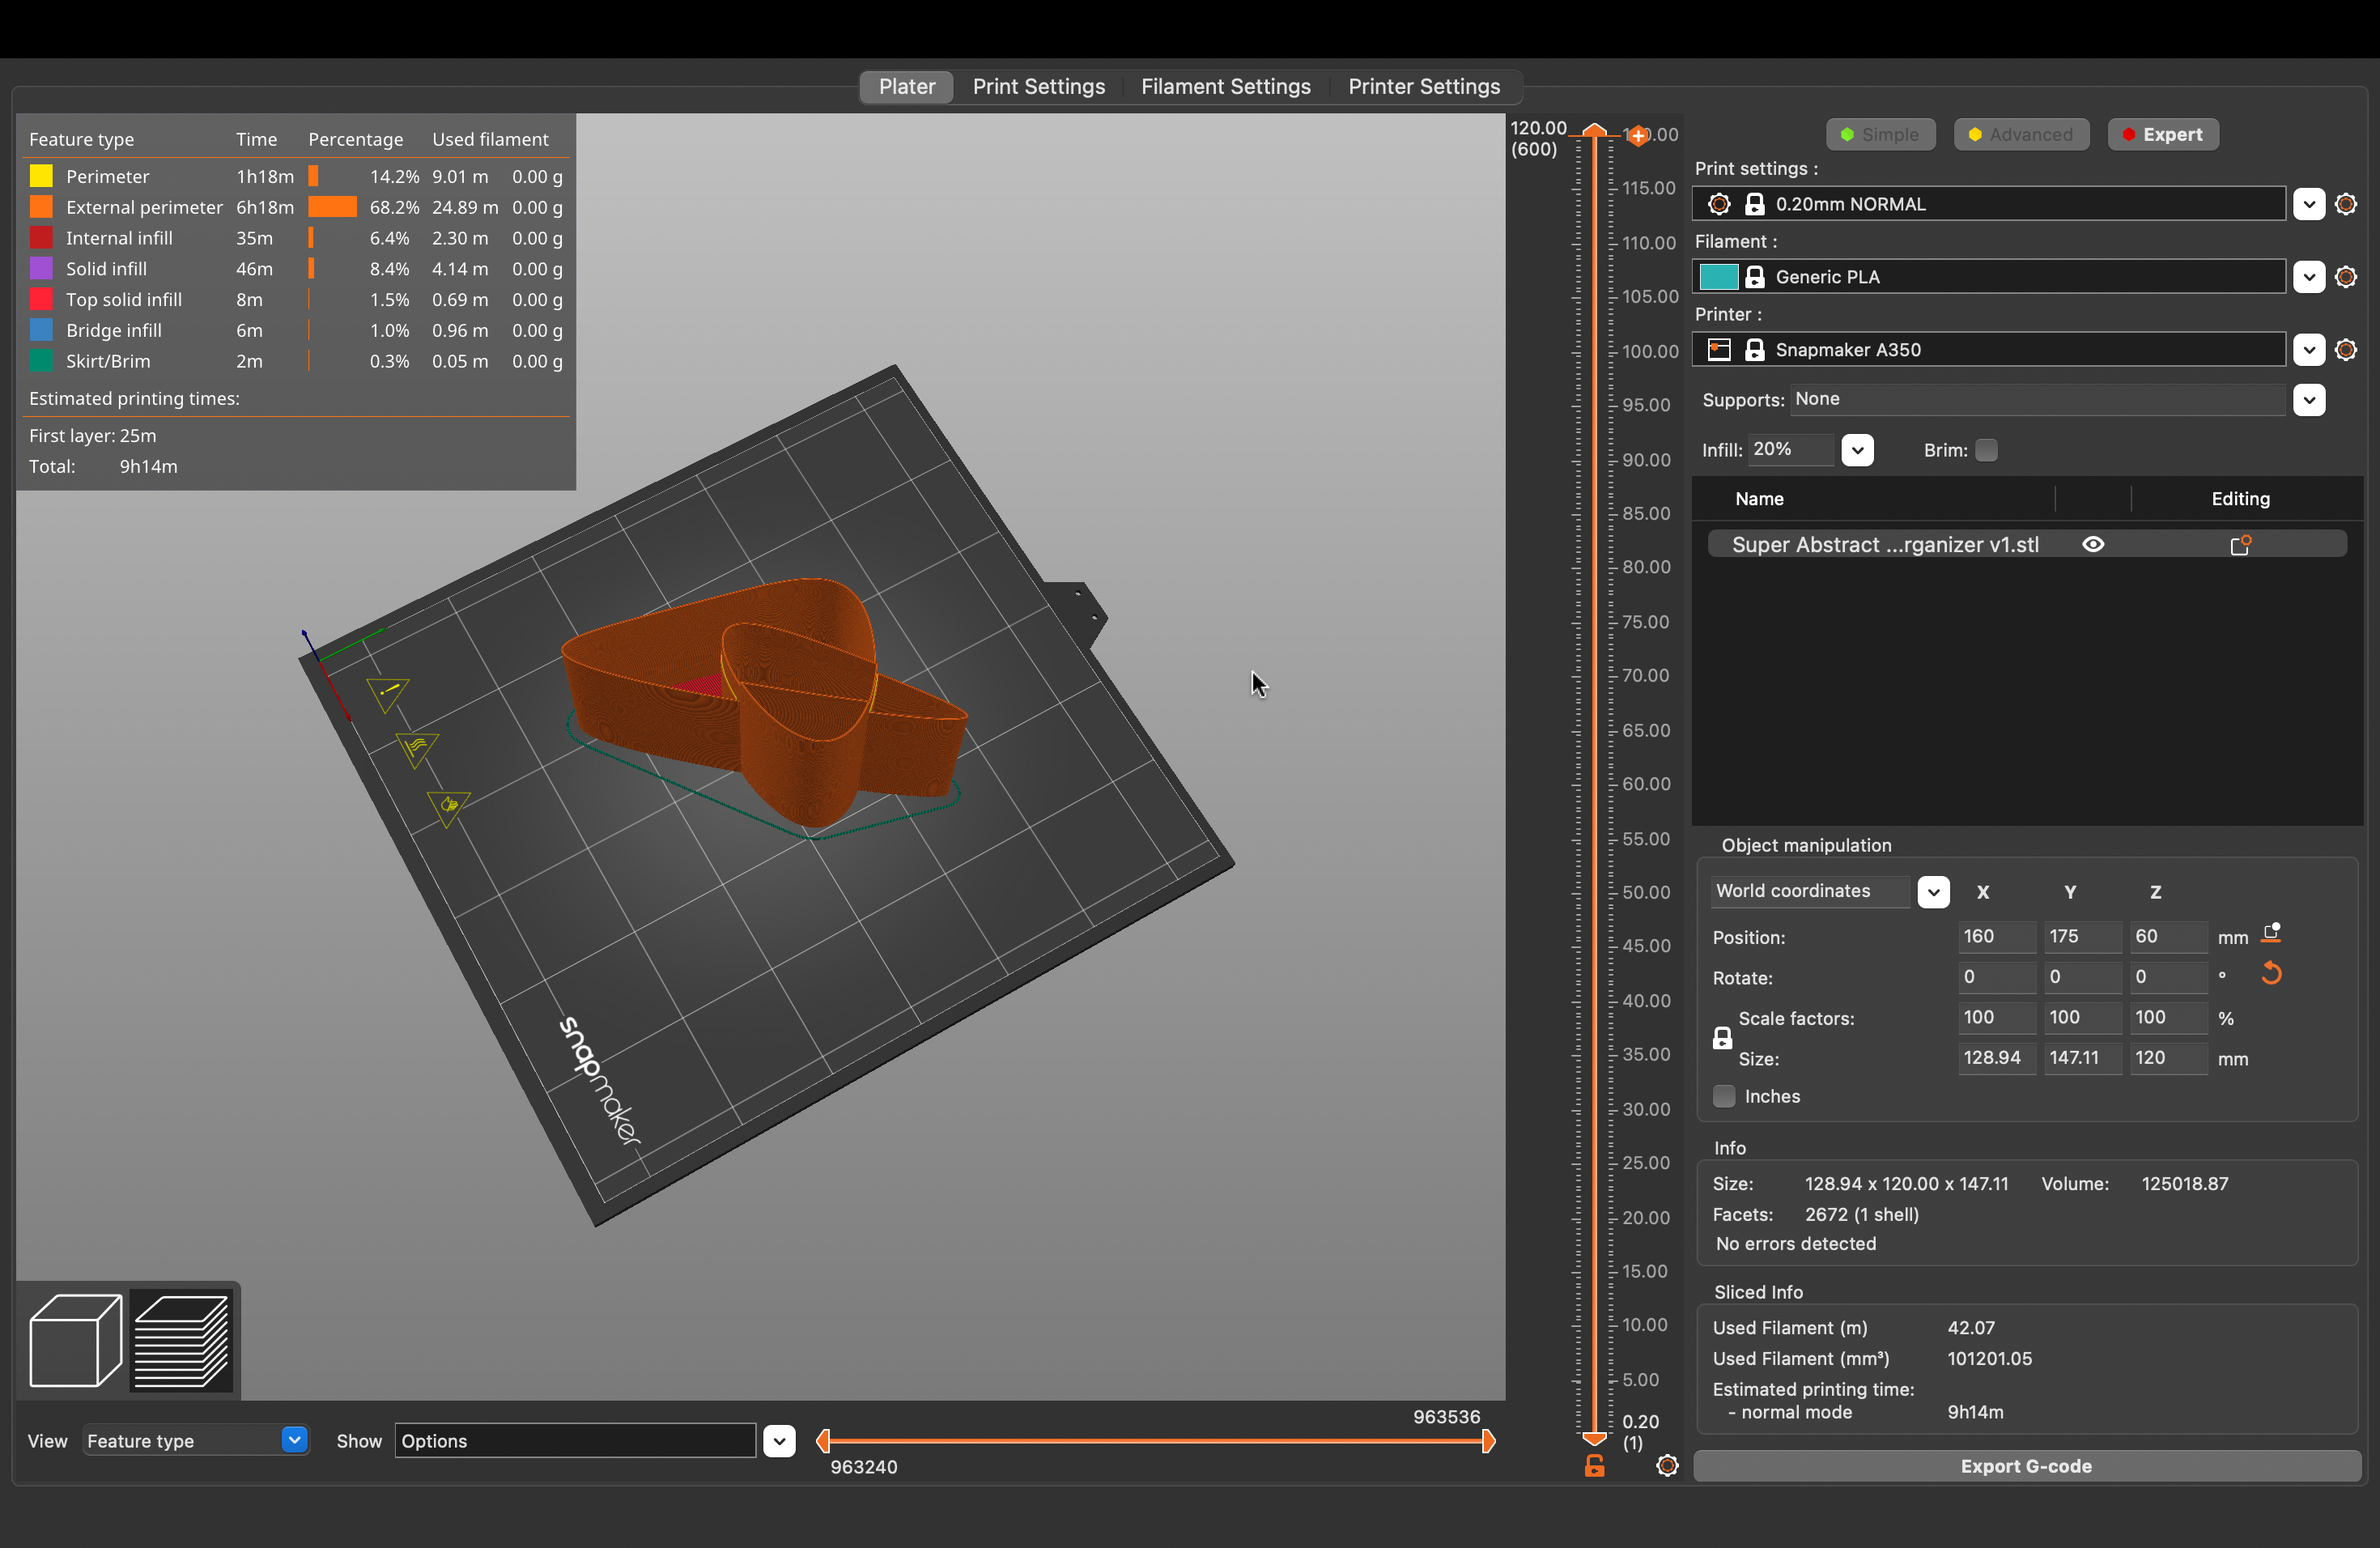Select the sliced layers preview icon
This screenshot has width=2380, height=1548.
tap(181, 1339)
